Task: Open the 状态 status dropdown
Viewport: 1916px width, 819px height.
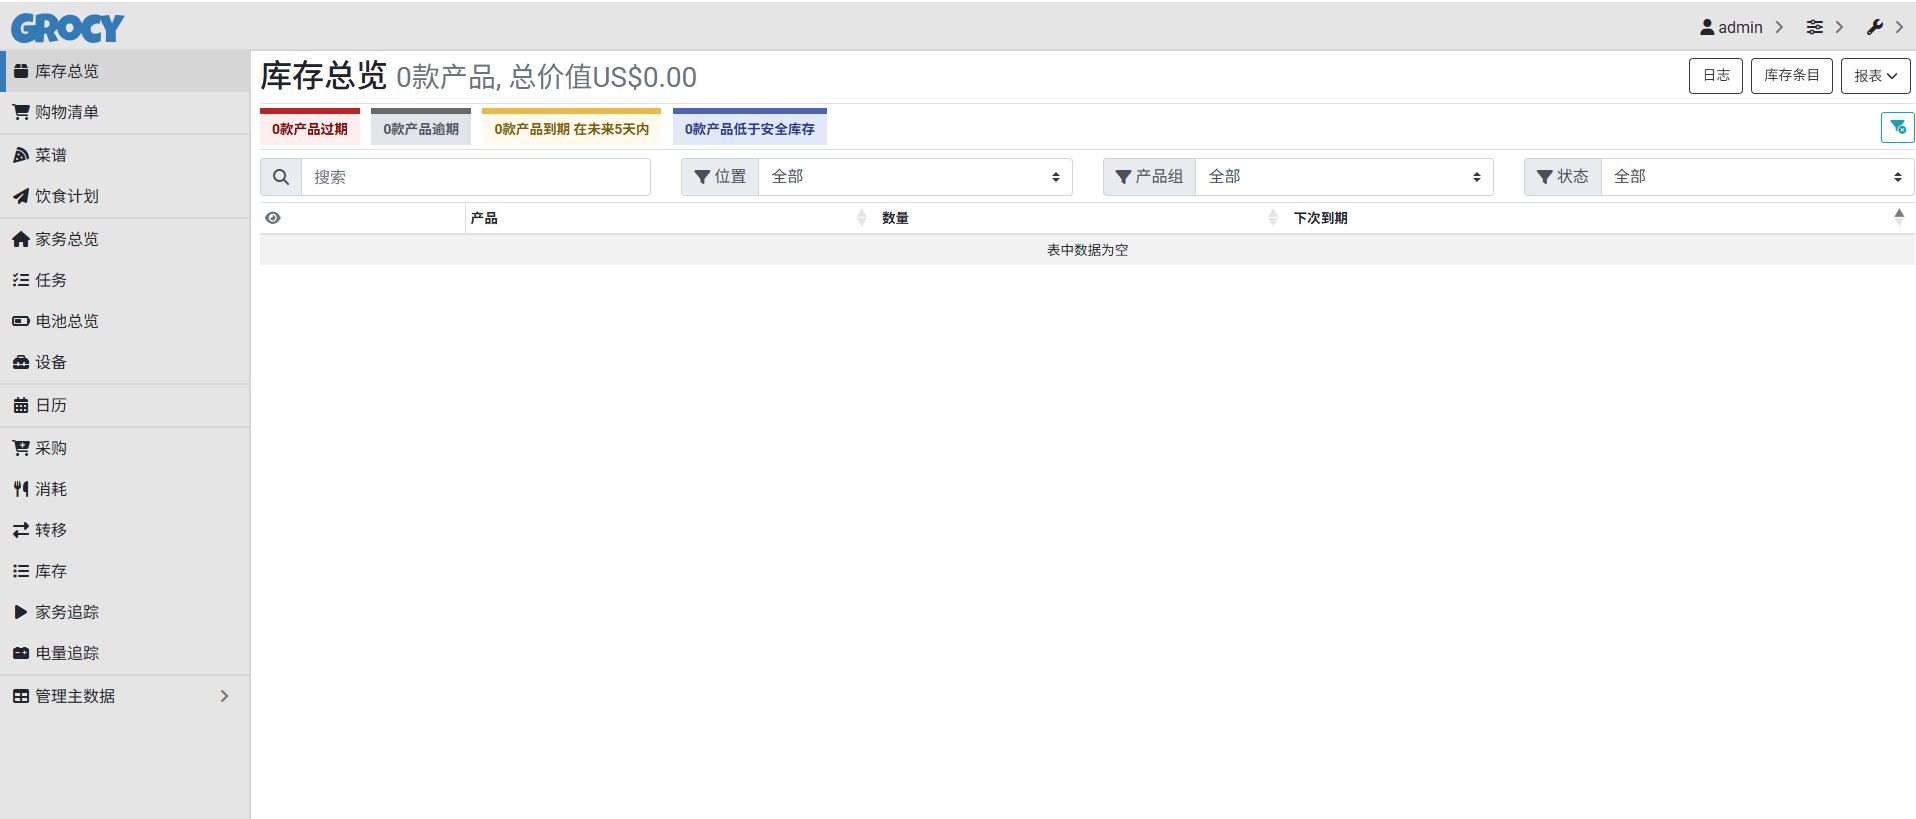Action: [1756, 177]
